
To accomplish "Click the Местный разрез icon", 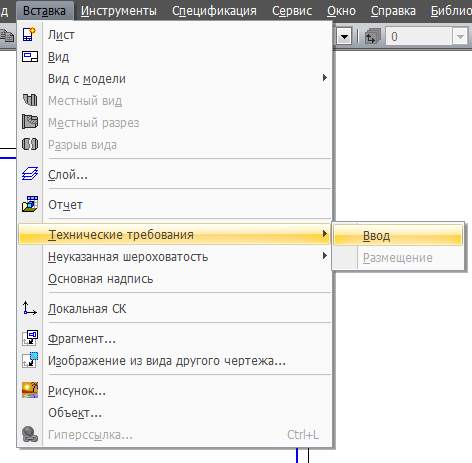I will click(x=30, y=122).
